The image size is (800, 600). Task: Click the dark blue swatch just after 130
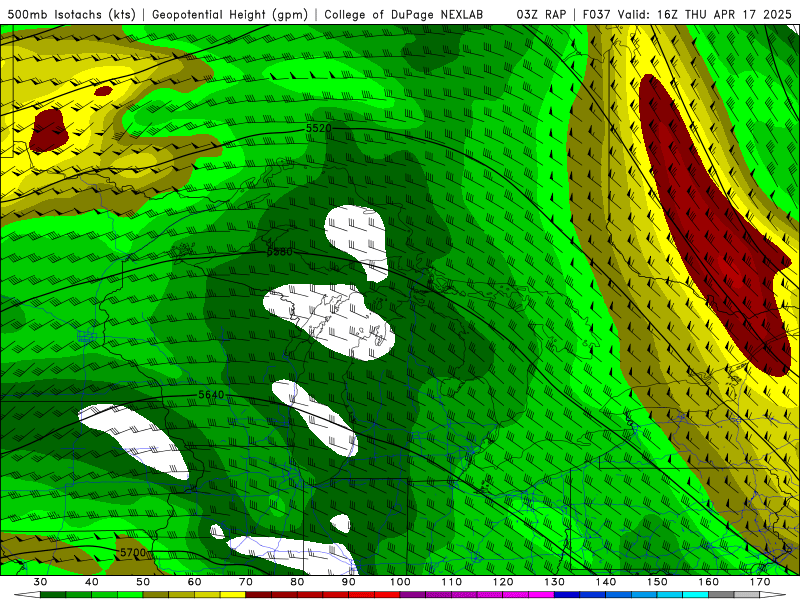567,595
